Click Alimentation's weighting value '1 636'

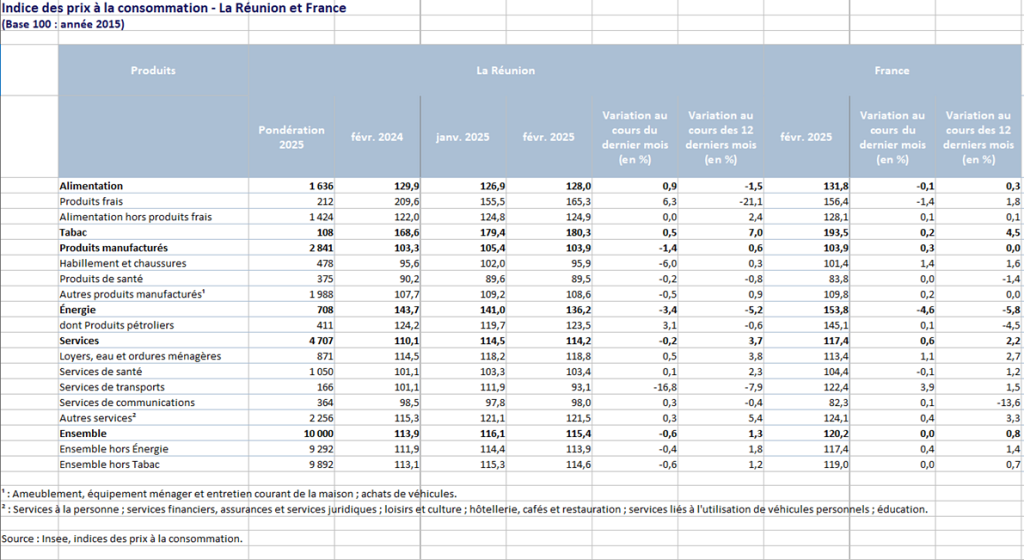pyautogui.click(x=321, y=186)
